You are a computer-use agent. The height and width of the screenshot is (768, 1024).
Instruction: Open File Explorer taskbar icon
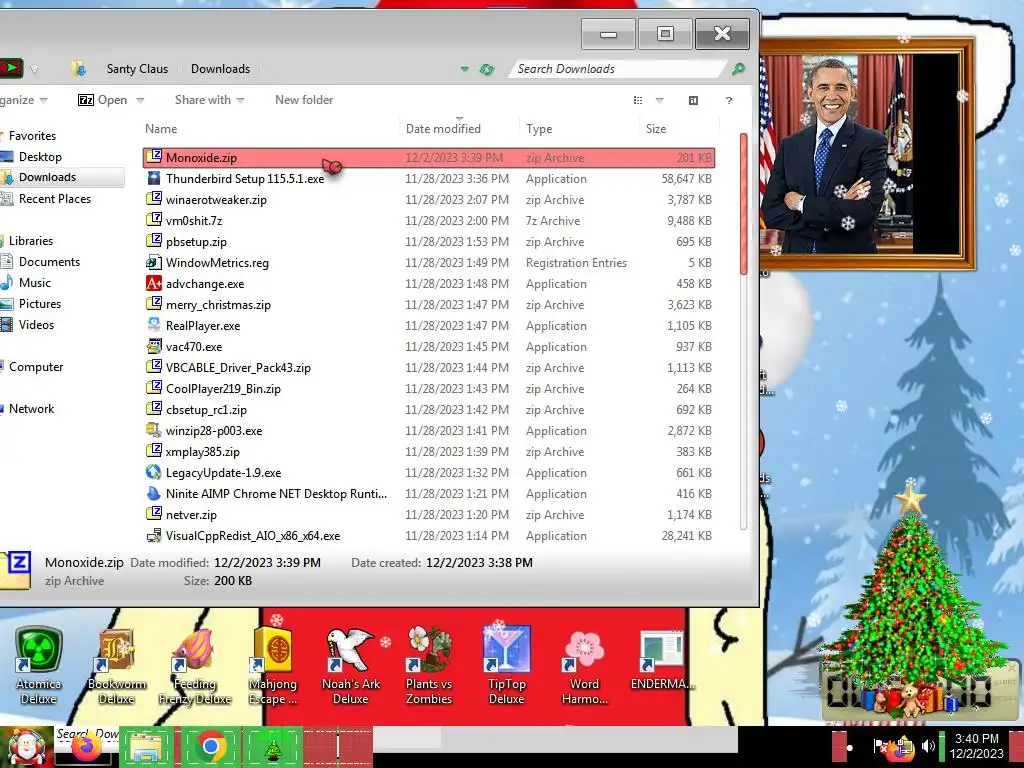pos(147,746)
